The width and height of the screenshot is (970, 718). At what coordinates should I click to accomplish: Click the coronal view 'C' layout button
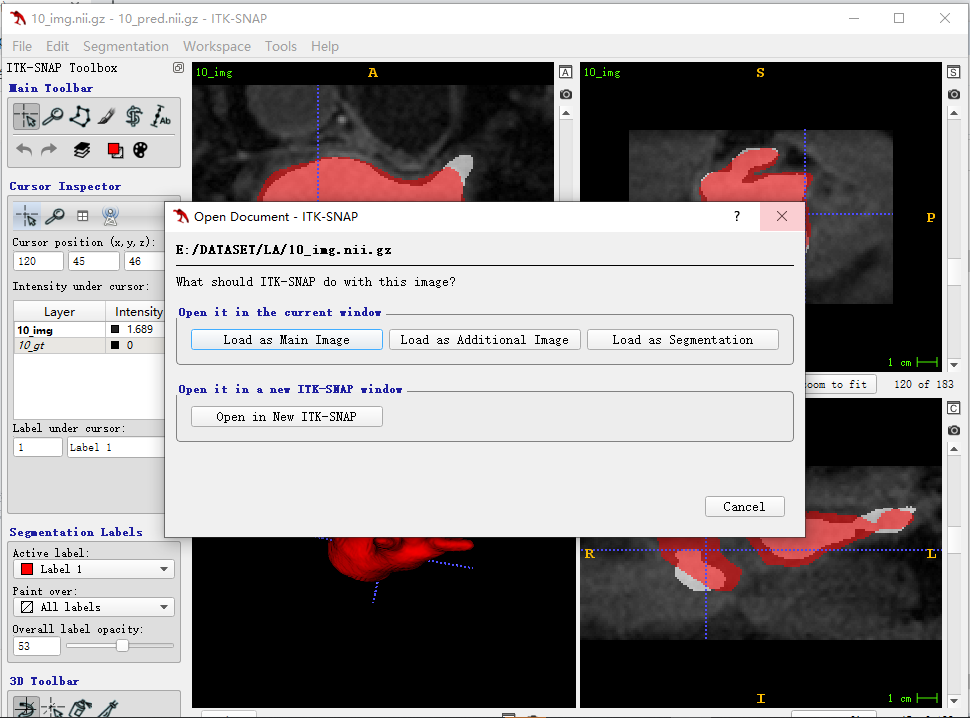[953, 408]
